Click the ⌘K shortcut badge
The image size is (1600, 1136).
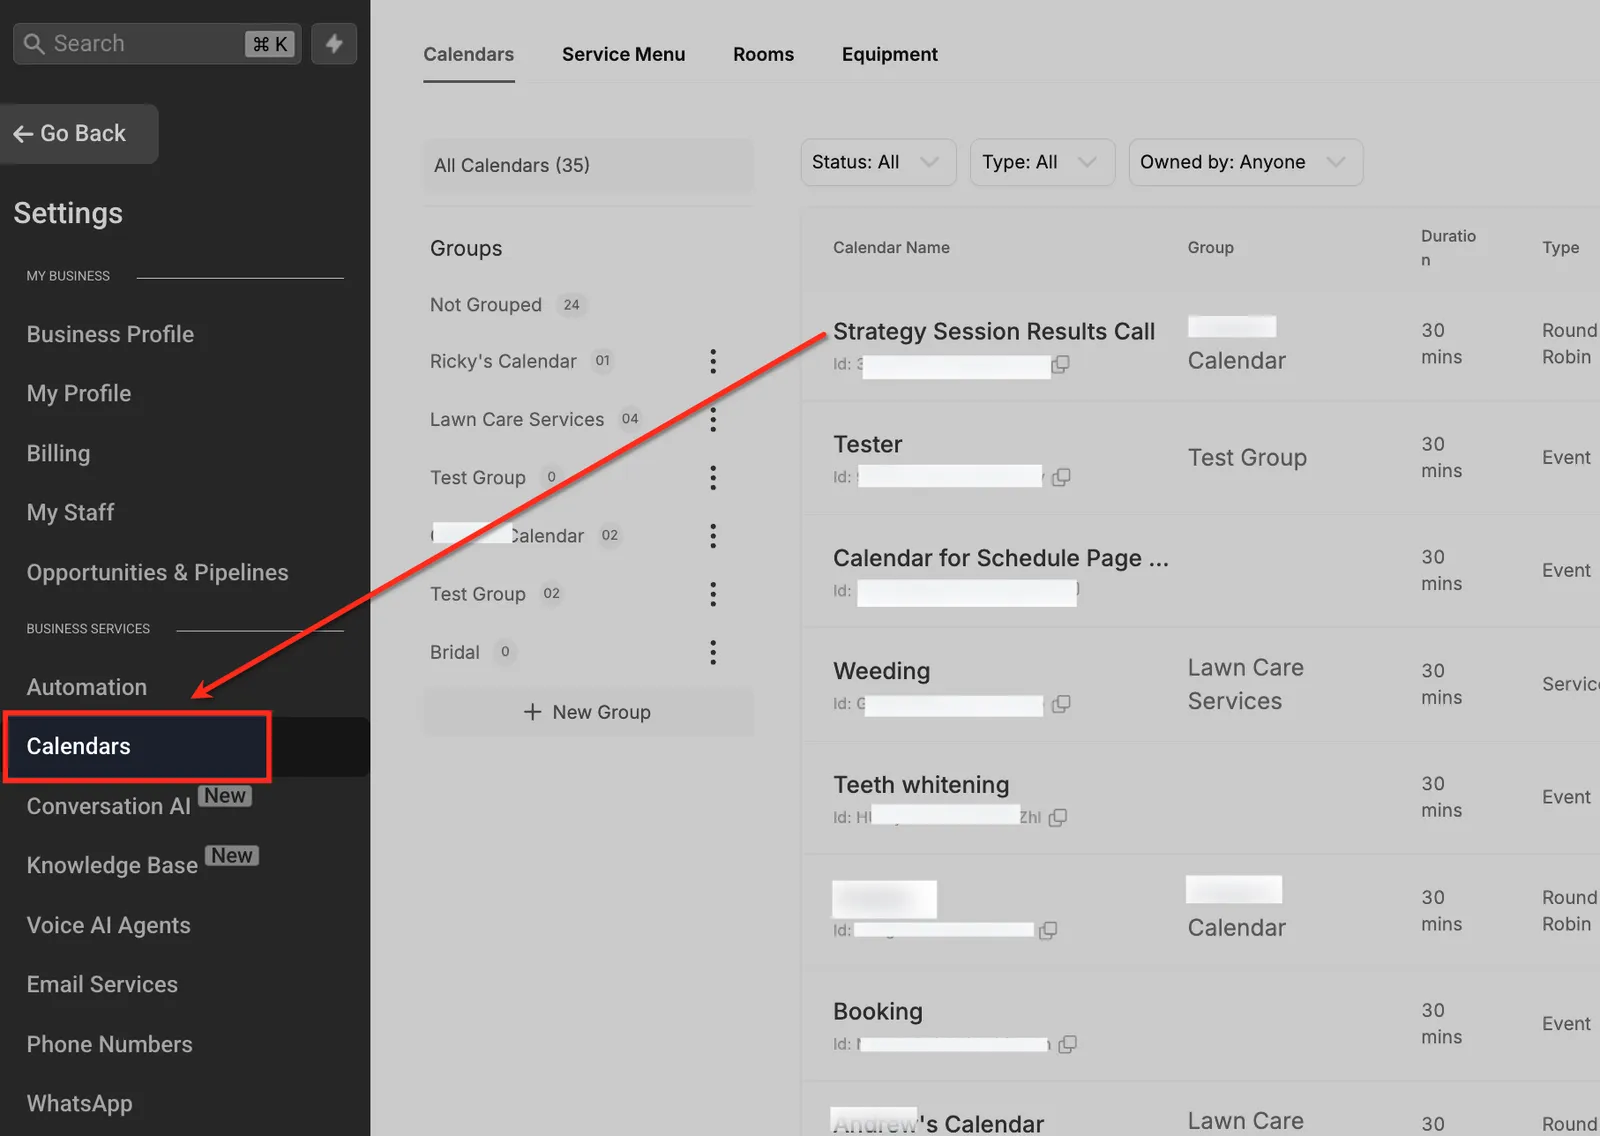click(270, 44)
